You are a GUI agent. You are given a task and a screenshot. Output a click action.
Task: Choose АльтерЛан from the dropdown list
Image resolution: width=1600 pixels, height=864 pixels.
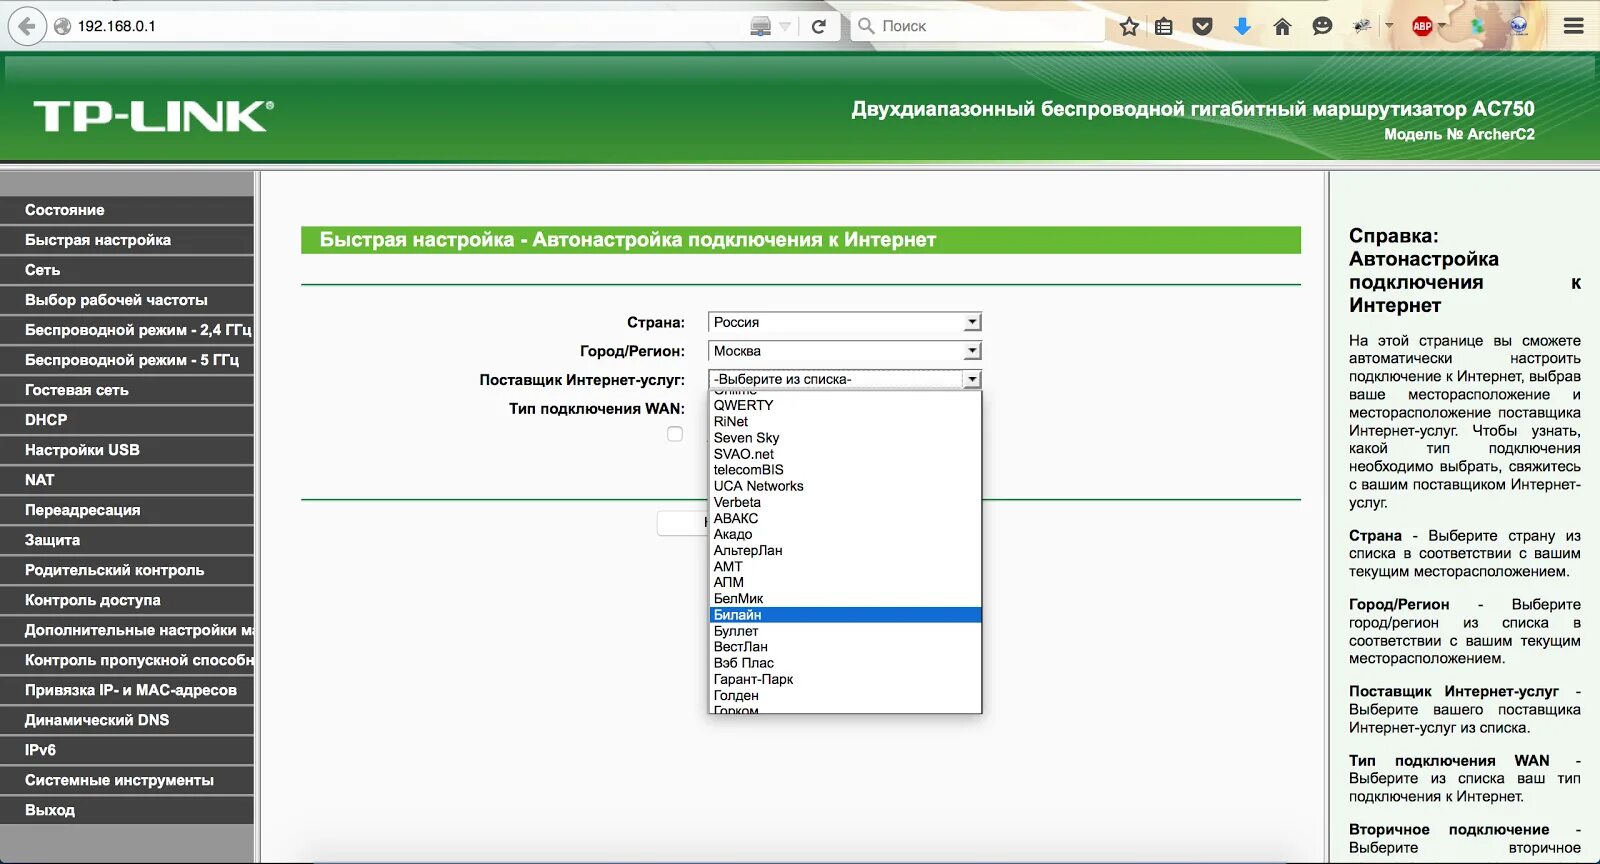845,550
